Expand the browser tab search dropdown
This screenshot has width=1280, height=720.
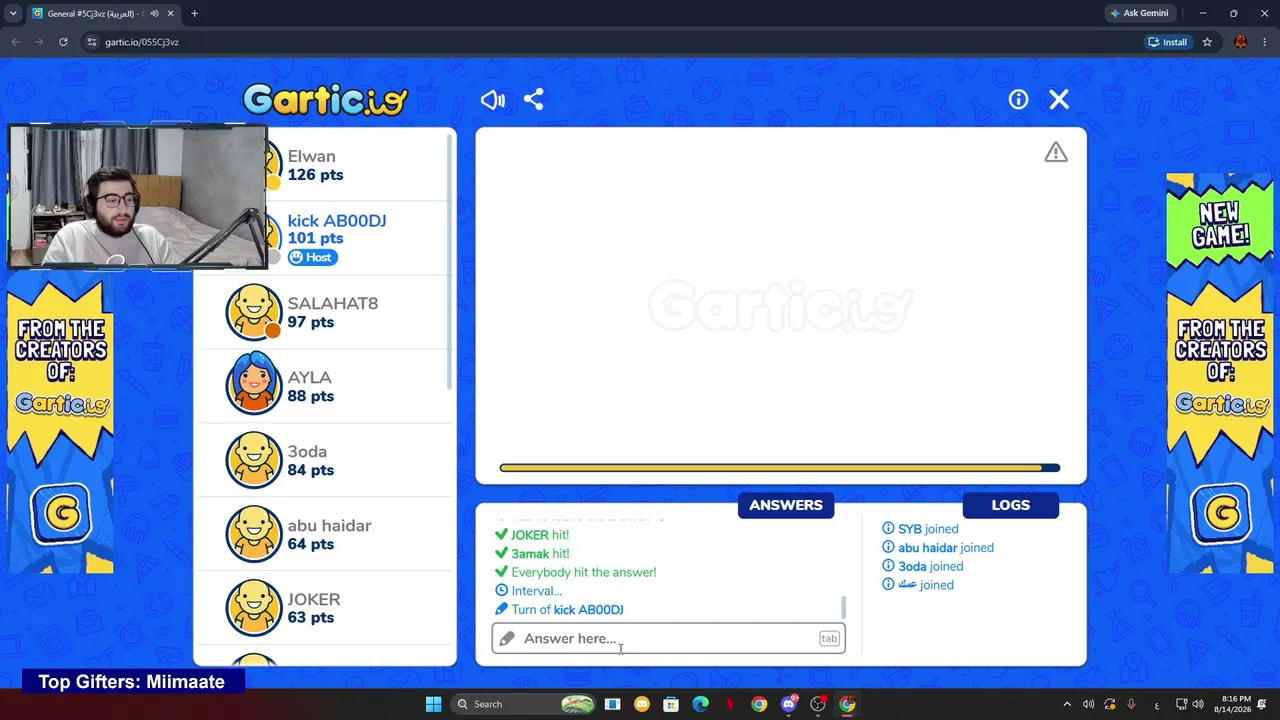(13, 14)
